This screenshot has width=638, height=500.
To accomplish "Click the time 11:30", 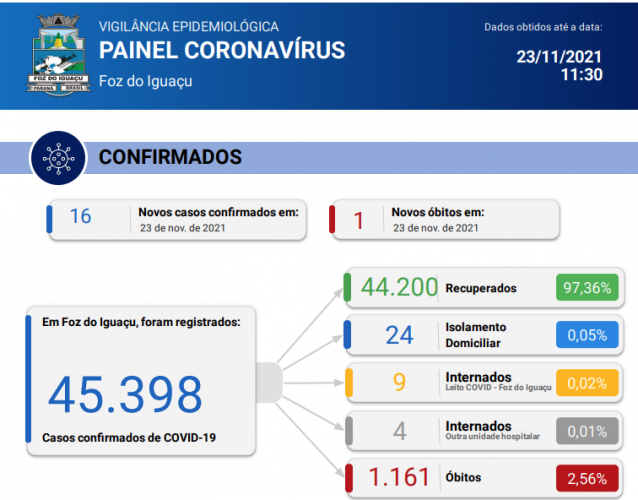I will (582, 75).
